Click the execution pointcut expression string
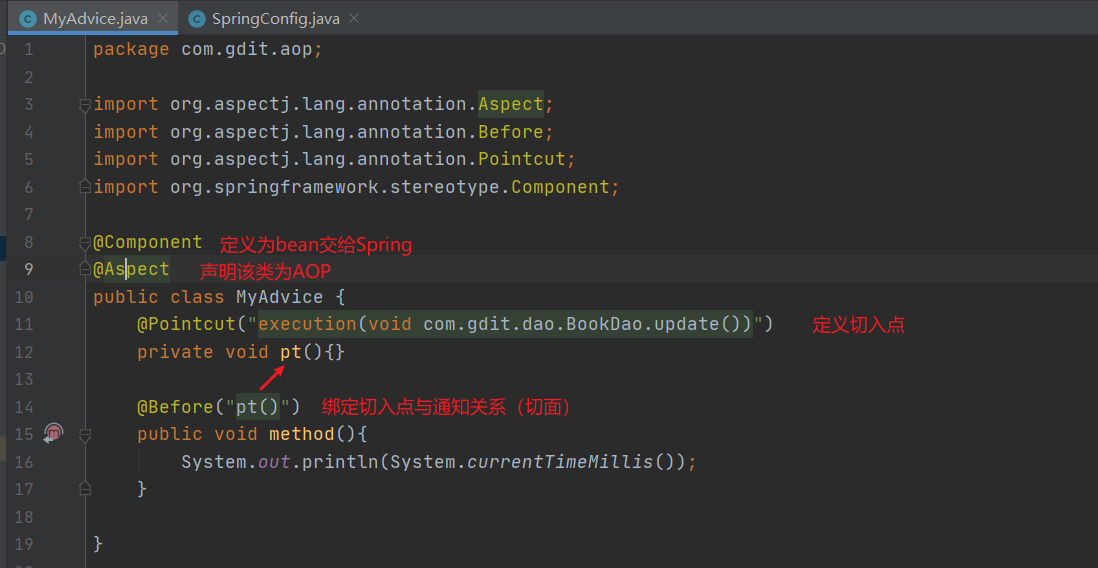Viewport: 1098px width, 568px height. point(505,324)
